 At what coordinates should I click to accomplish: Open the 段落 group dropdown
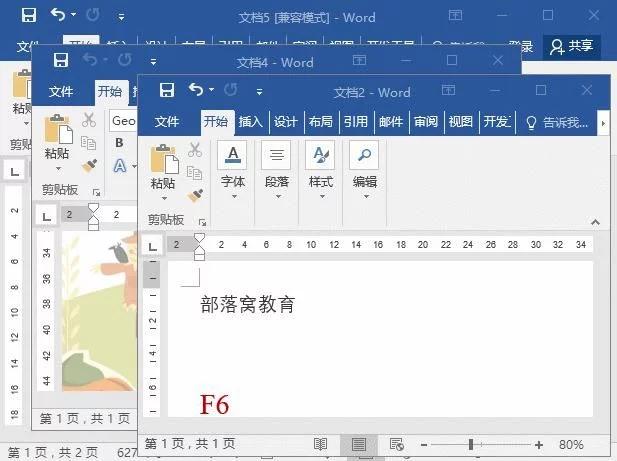[x=277, y=170]
